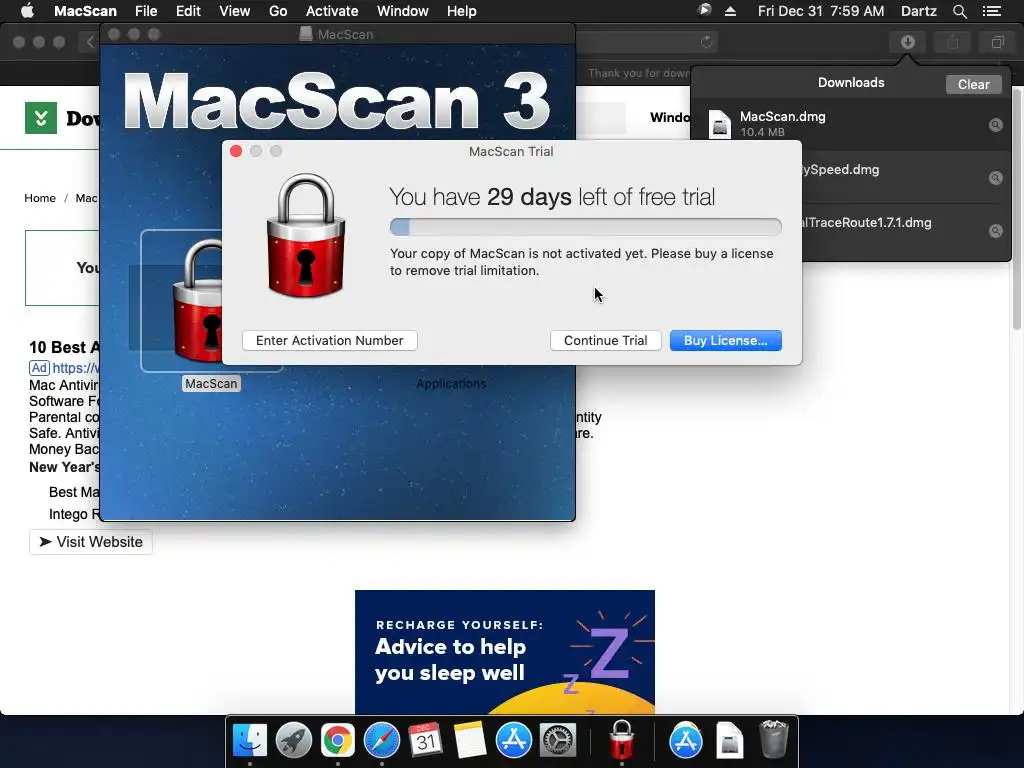Open Calendar showing 31 in Dock

(425, 741)
